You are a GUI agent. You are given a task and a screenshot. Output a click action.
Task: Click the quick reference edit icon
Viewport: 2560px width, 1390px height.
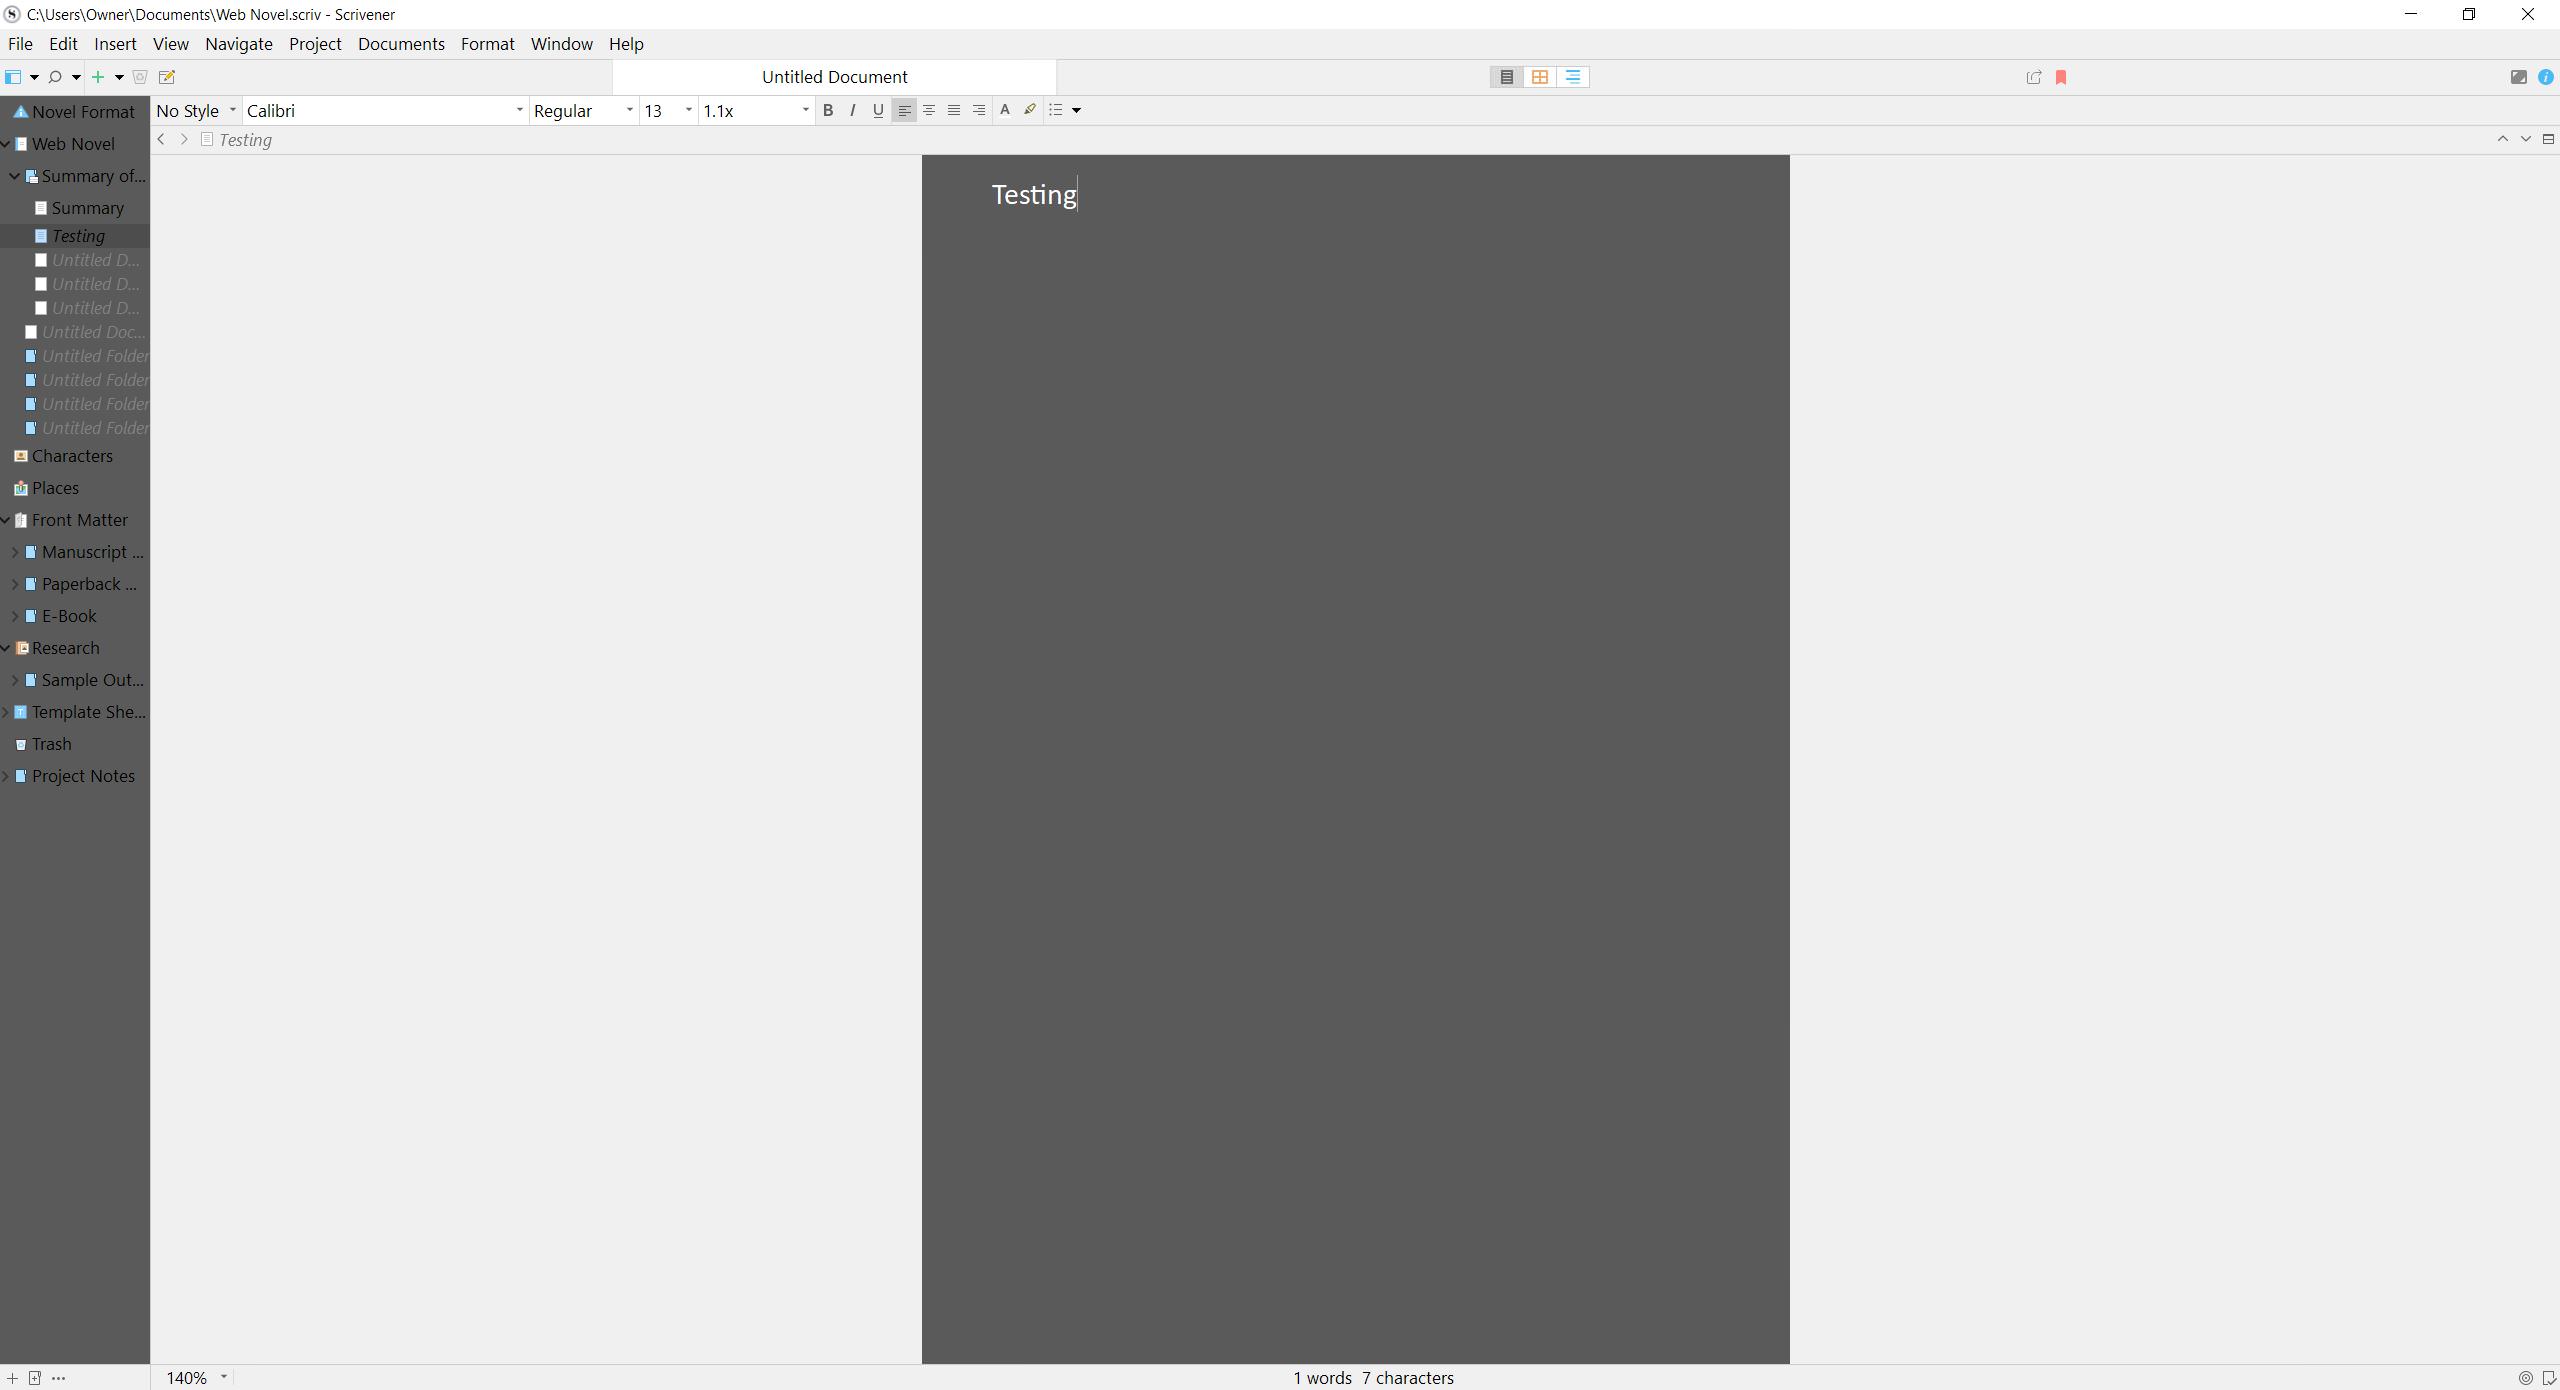pyautogui.click(x=167, y=77)
